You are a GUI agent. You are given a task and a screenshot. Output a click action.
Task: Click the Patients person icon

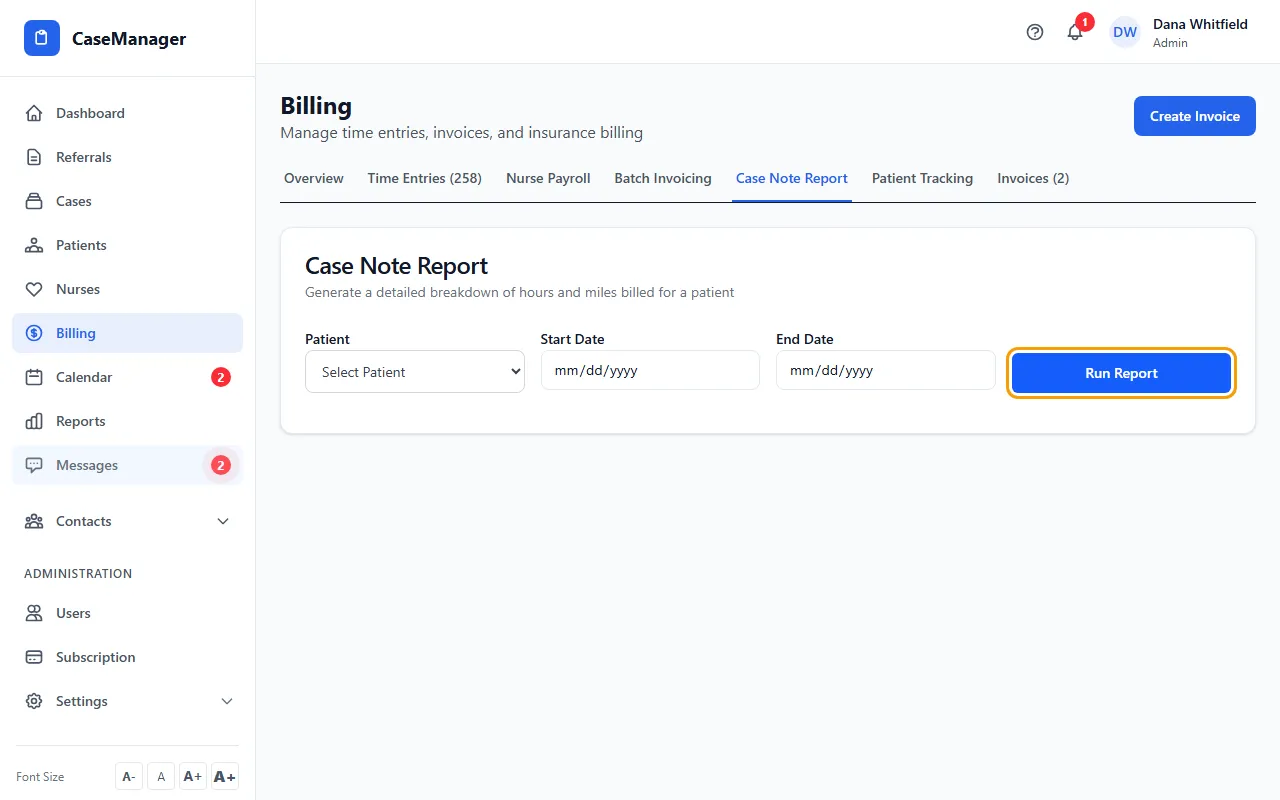tap(34, 245)
